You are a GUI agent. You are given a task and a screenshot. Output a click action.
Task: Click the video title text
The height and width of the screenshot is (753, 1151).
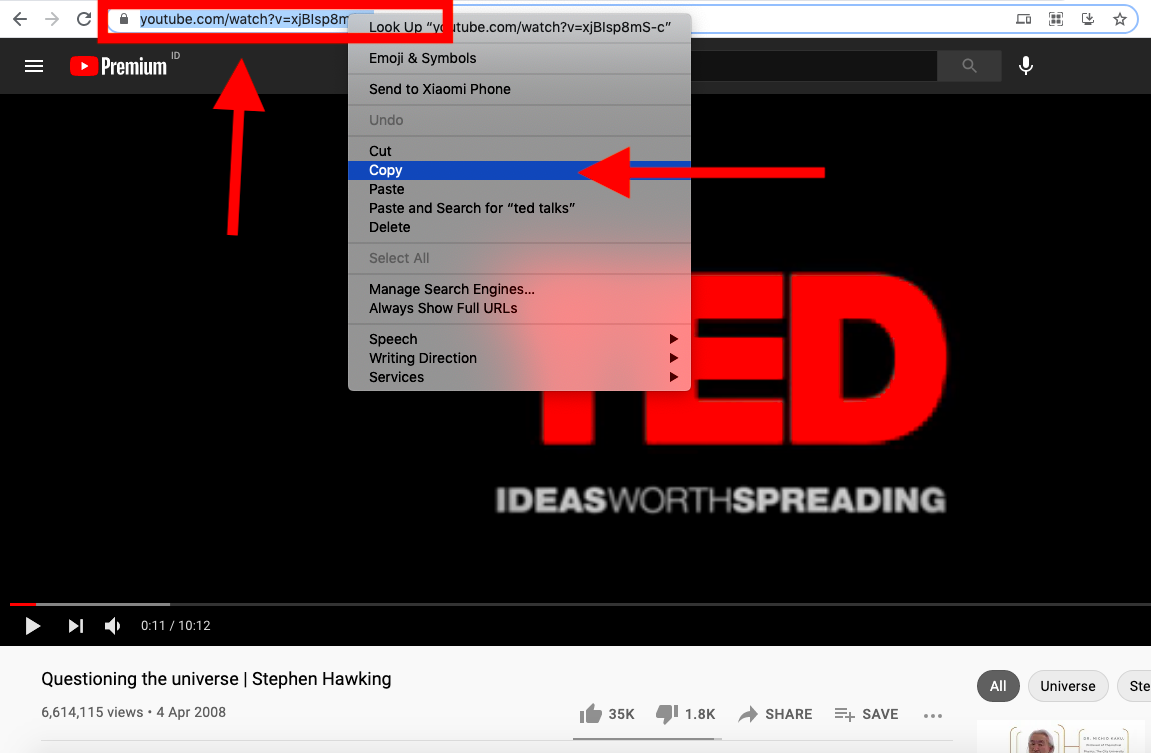tap(217, 679)
